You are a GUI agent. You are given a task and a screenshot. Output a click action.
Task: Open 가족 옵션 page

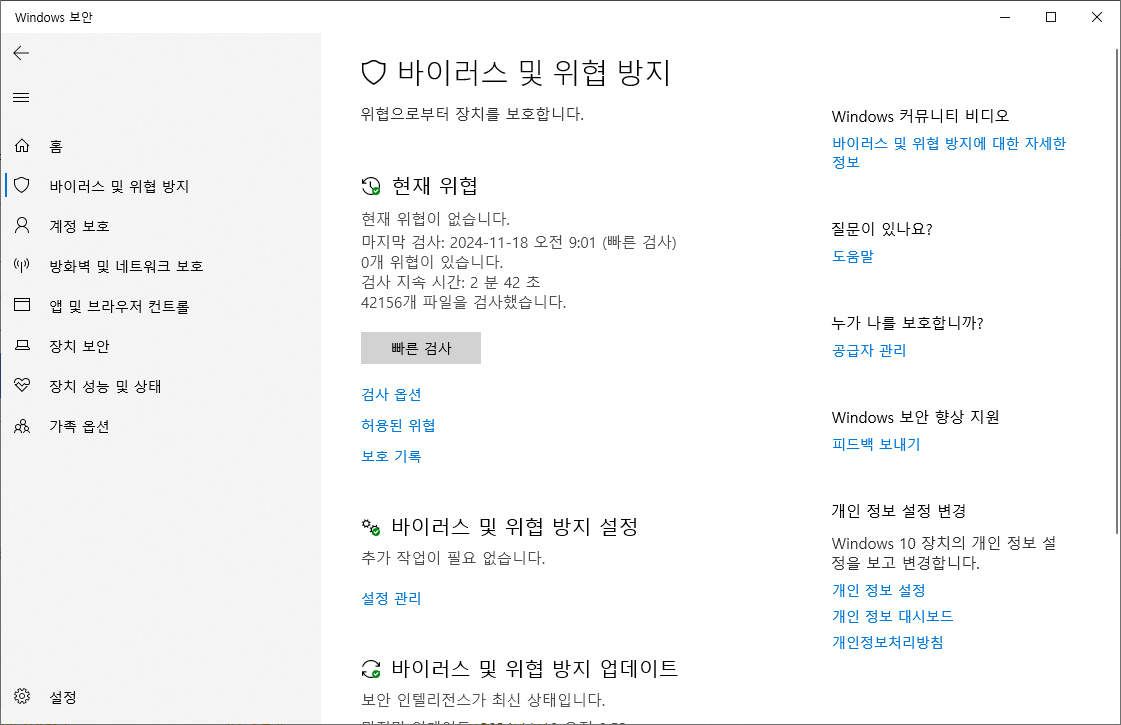[x=161, y=426]
